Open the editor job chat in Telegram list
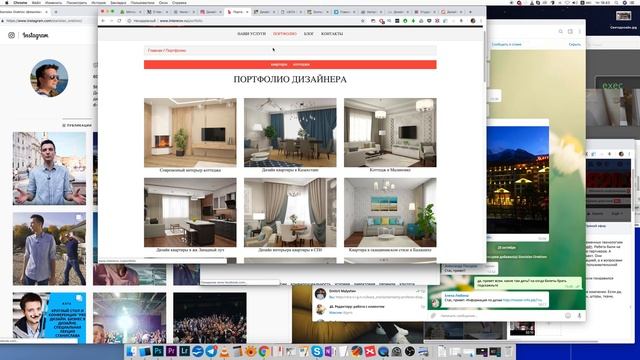This screenshot has height=360, width=640. [x=369, y=309]
